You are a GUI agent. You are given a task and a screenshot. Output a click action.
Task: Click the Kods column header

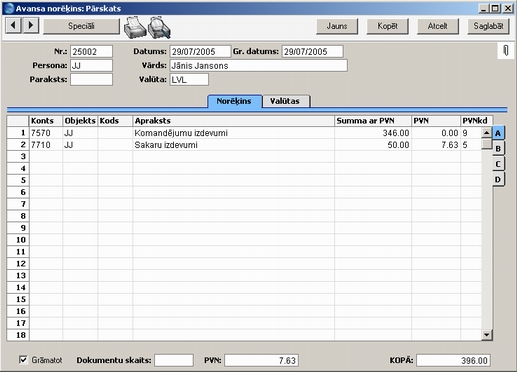click(x=115, y=121)
